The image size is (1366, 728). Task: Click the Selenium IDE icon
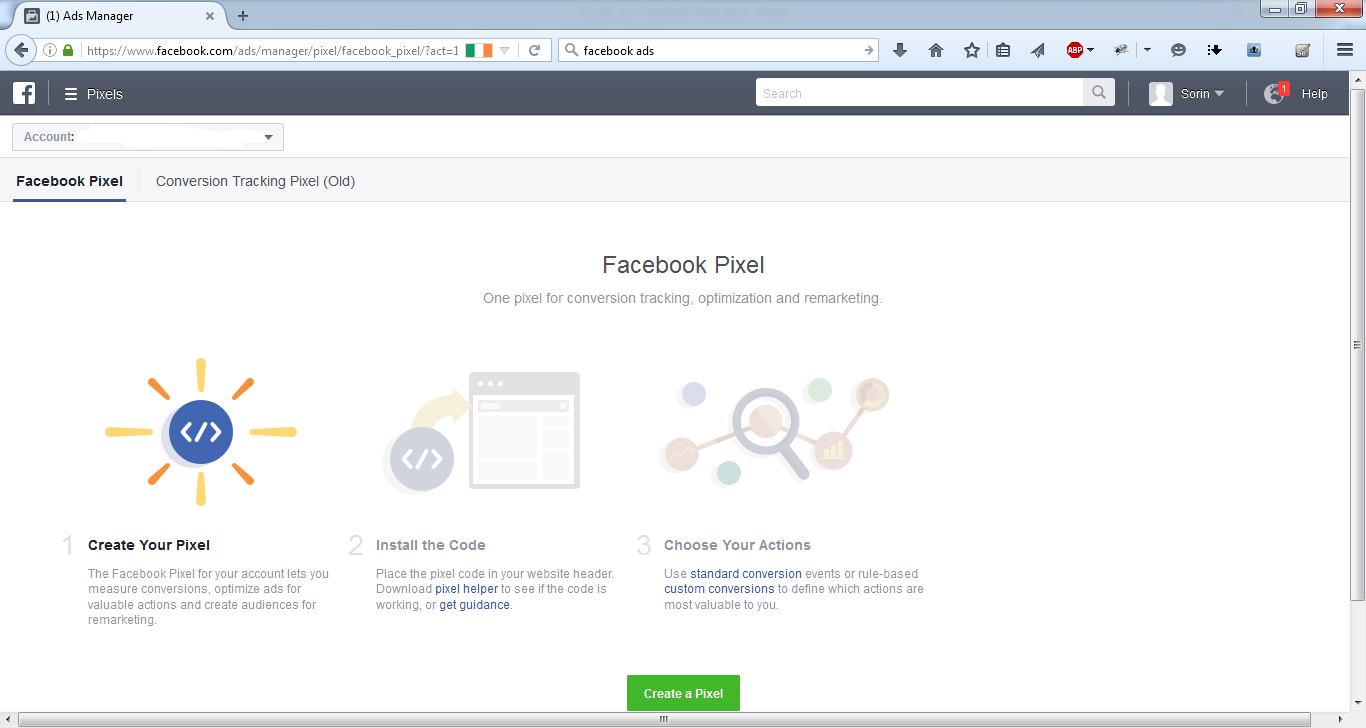coord(1302,50)
